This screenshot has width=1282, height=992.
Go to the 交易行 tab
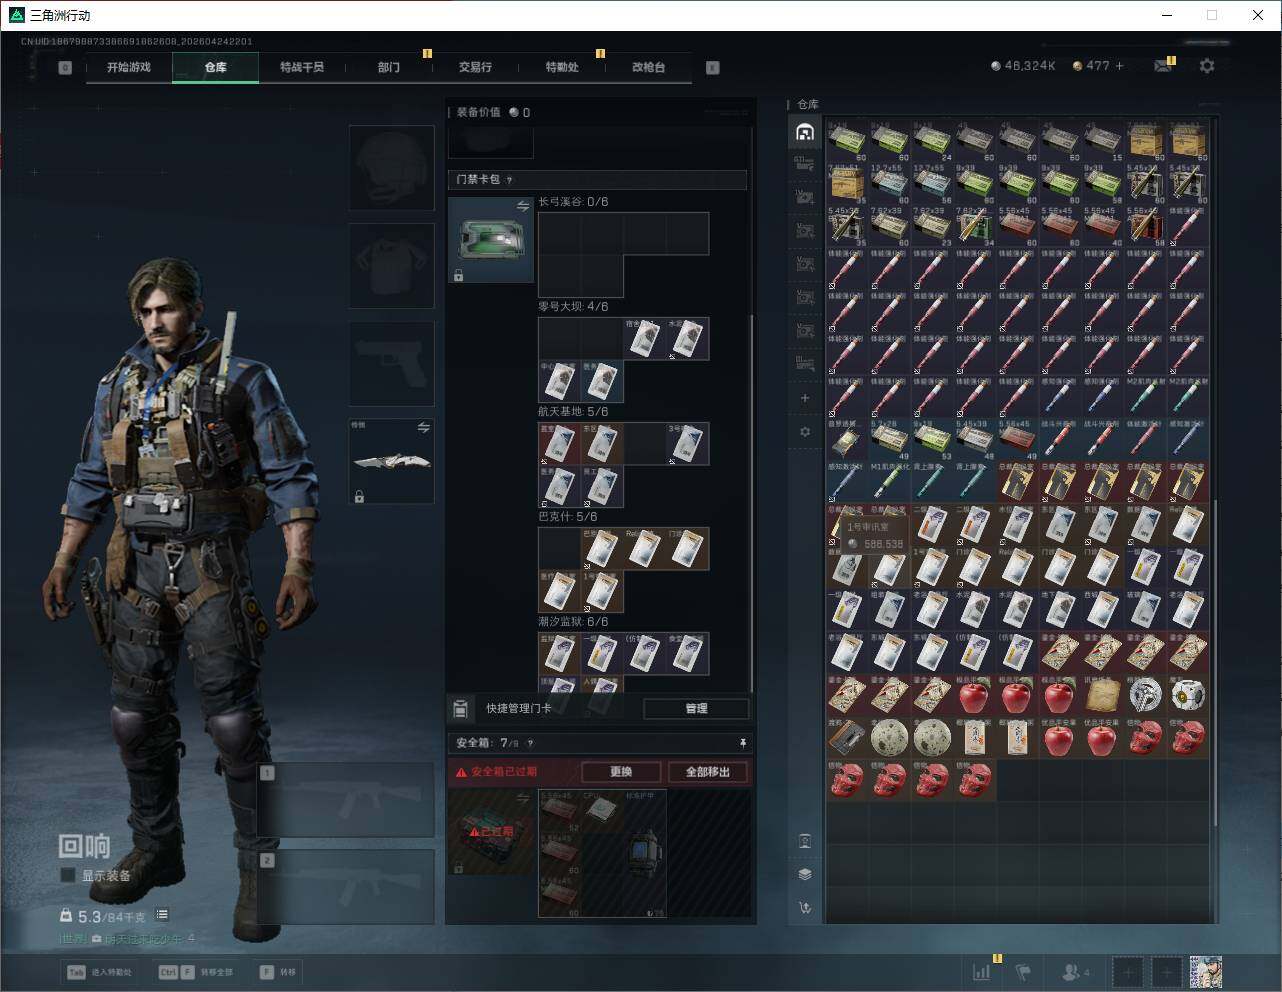[475, 67]
